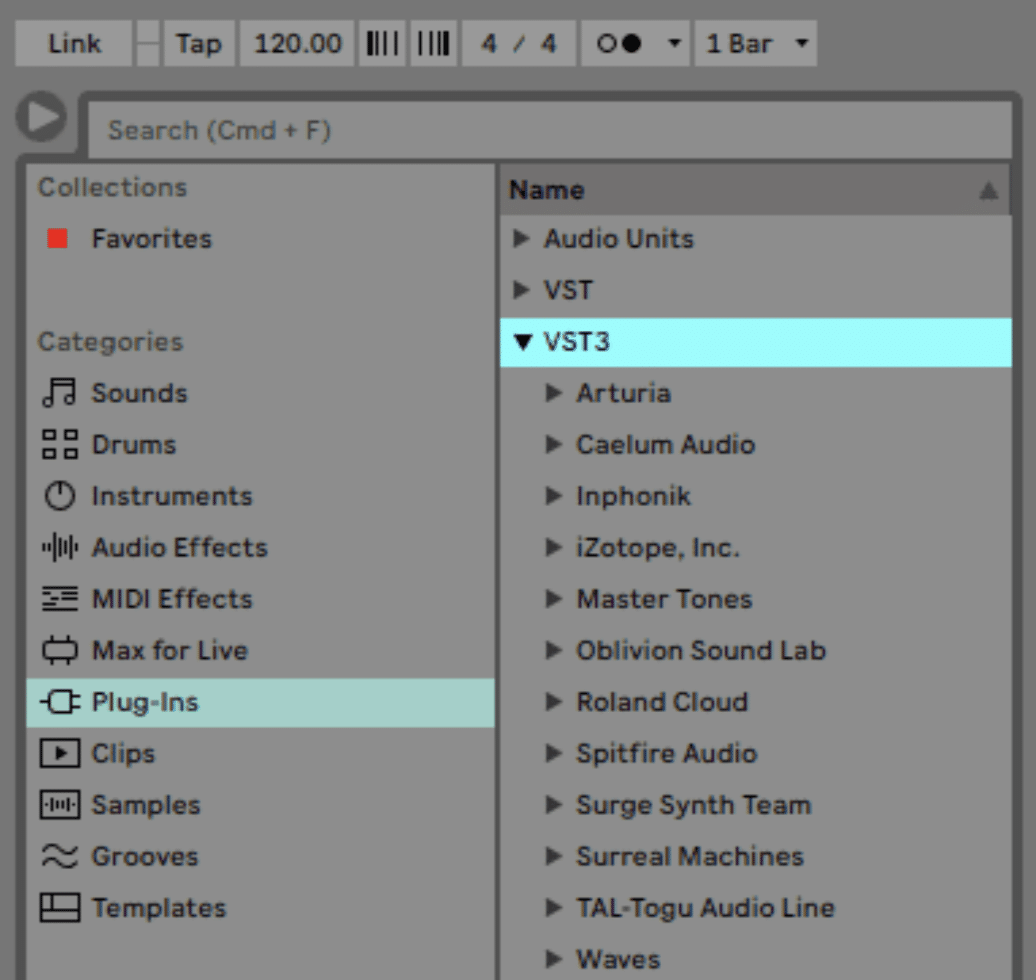1036x980 pixels.
Task: Click the Templates layout icon
Action: 59,907
